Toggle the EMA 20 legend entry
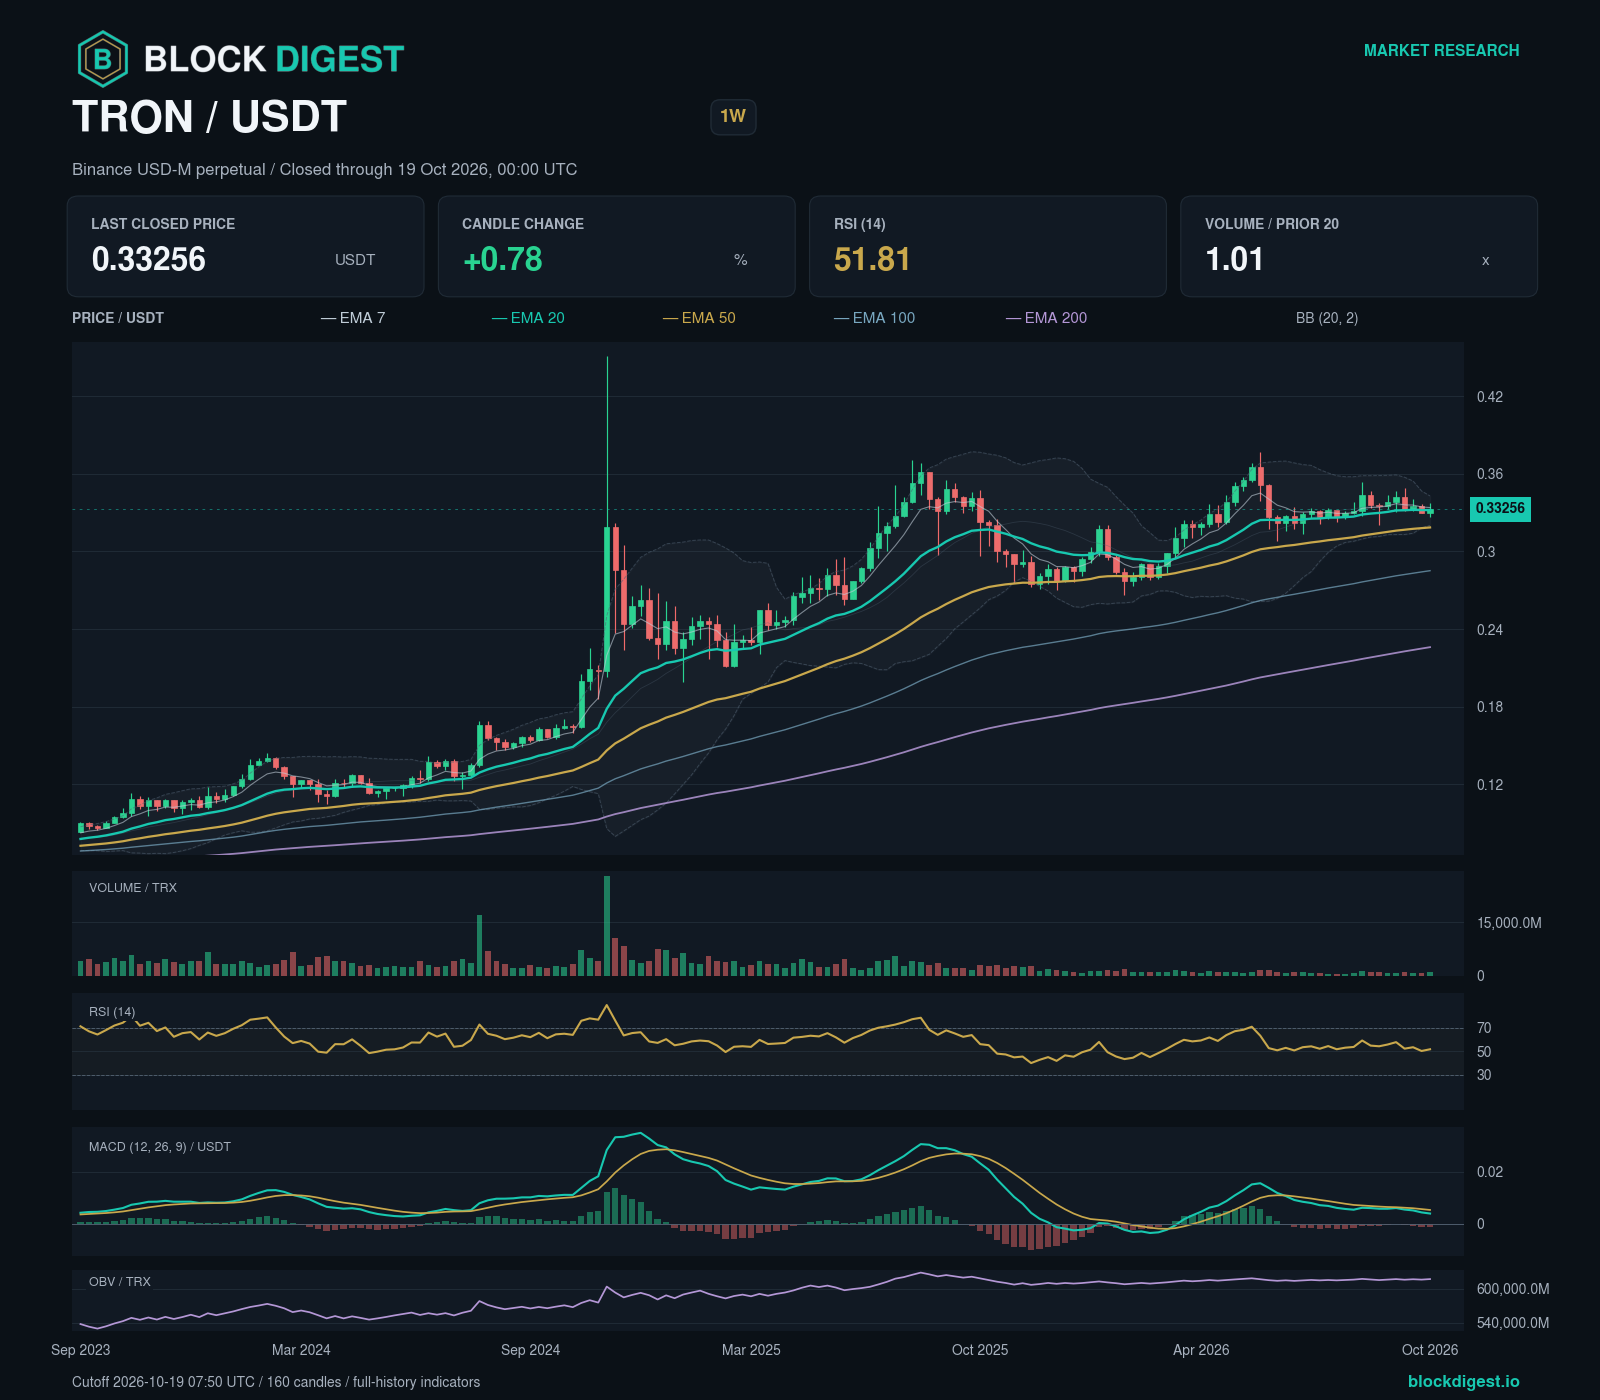This screenshot has width=1600, height=1400. coord(528,318)
